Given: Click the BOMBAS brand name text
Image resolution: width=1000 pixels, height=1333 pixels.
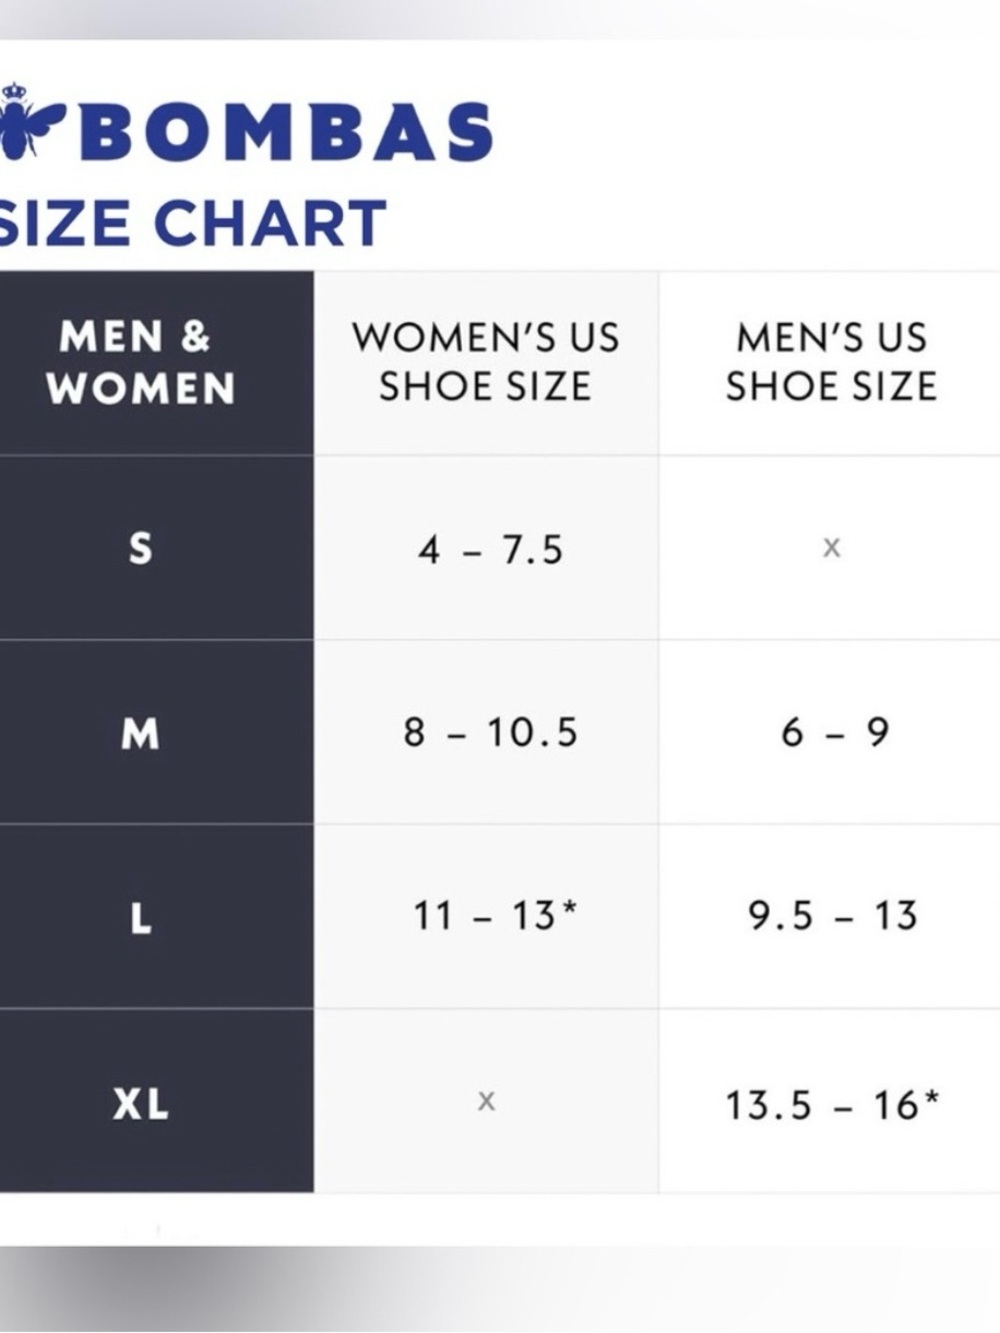Looking at the screenshot, I should (x=290, y=133).
